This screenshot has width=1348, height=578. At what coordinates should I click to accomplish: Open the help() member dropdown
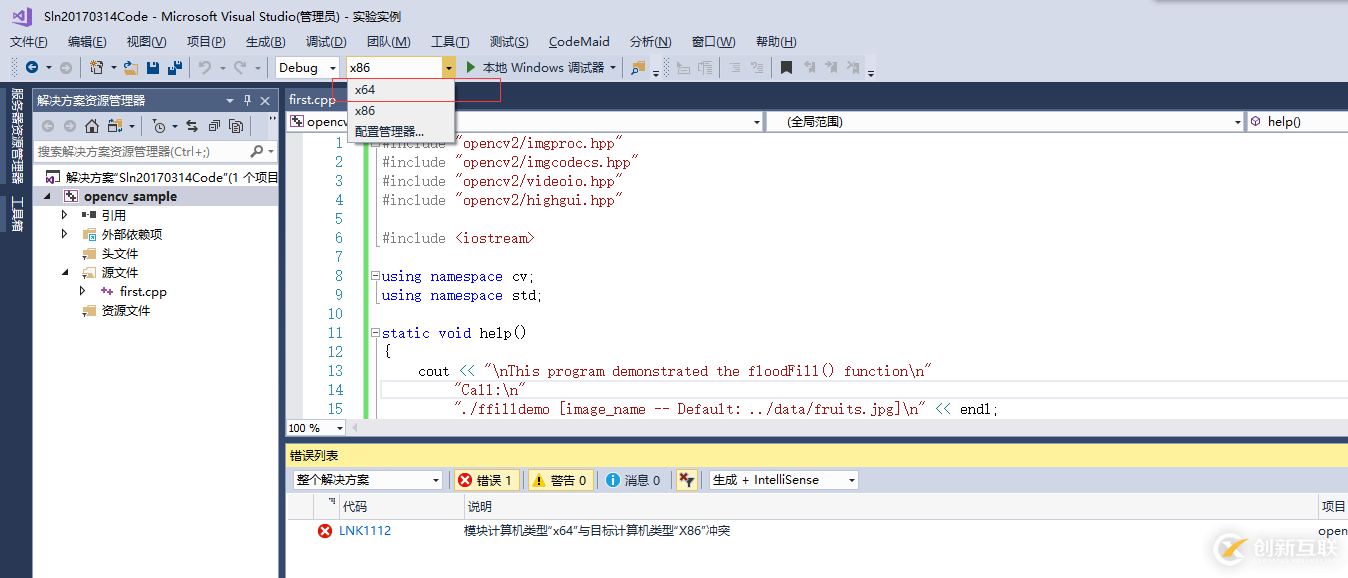1298,121
